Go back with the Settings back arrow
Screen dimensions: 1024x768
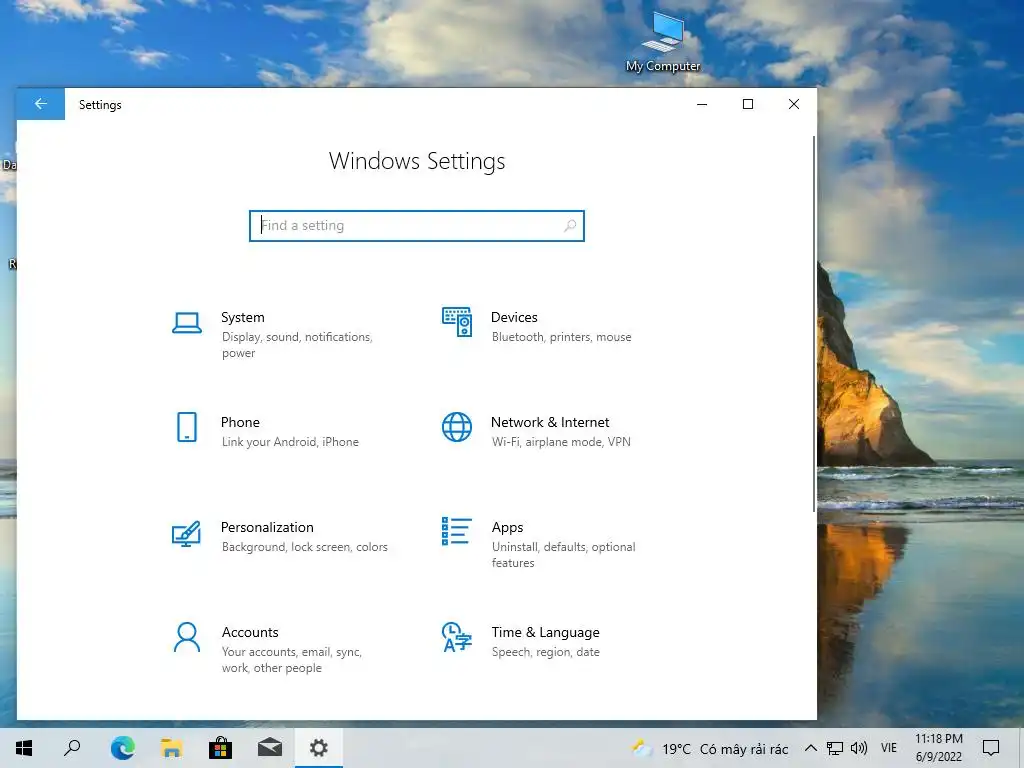40,104
